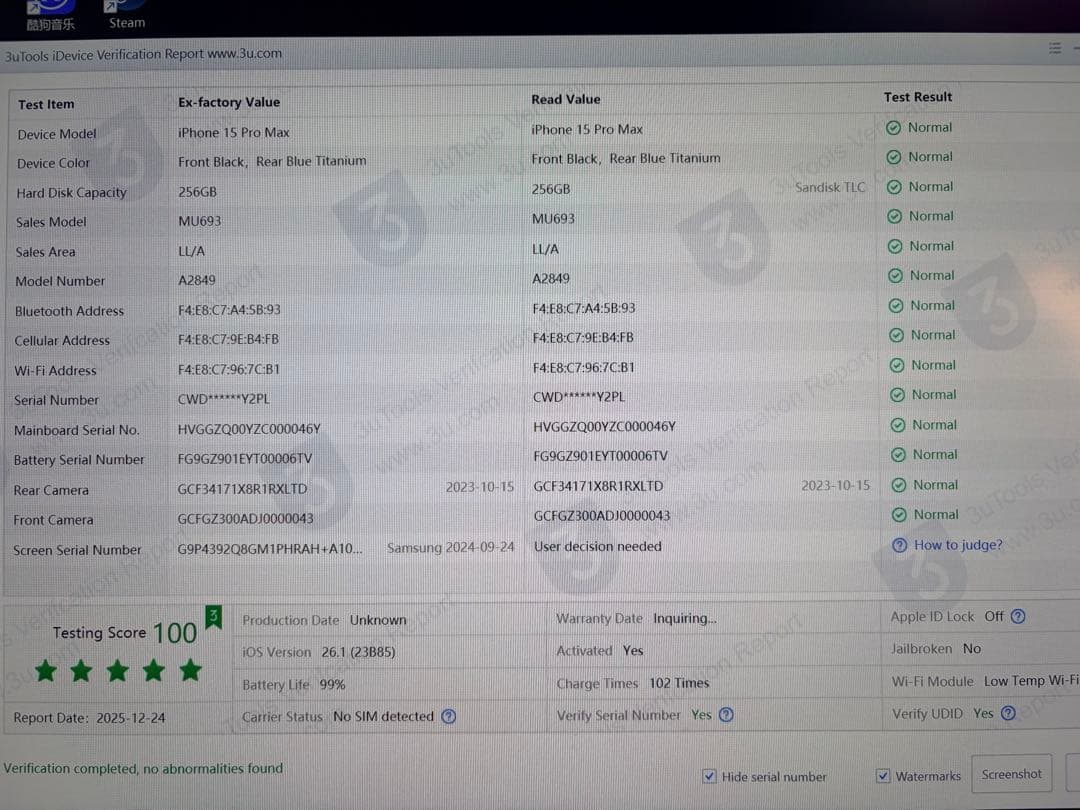Image resolution: width=1080 pixels, height=810 pixels.
Task: Click the Normal check icon for Model Number
Action: point(895,276)
